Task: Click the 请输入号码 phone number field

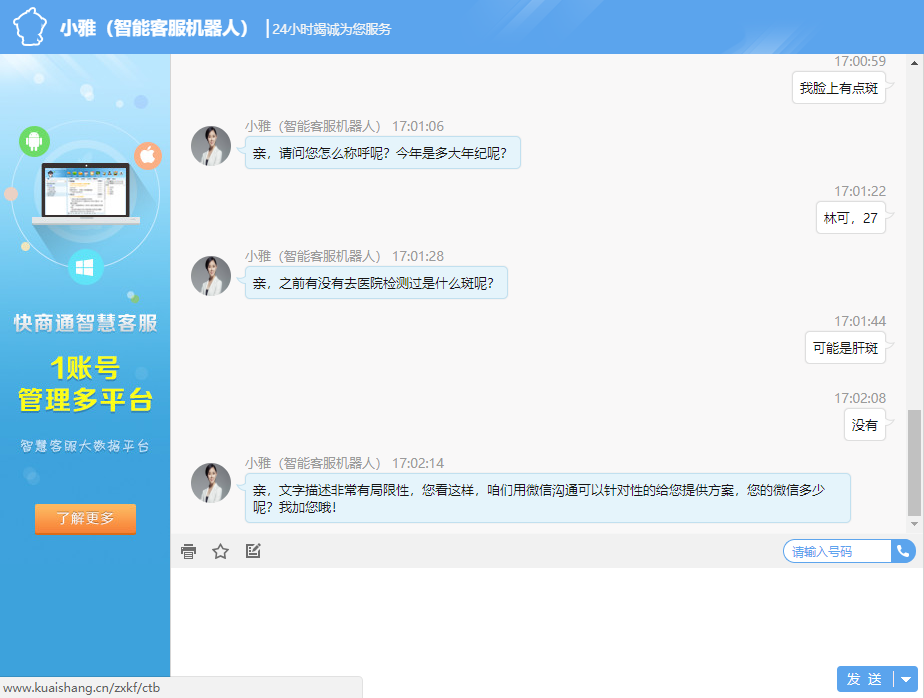Action: point(840,551)
